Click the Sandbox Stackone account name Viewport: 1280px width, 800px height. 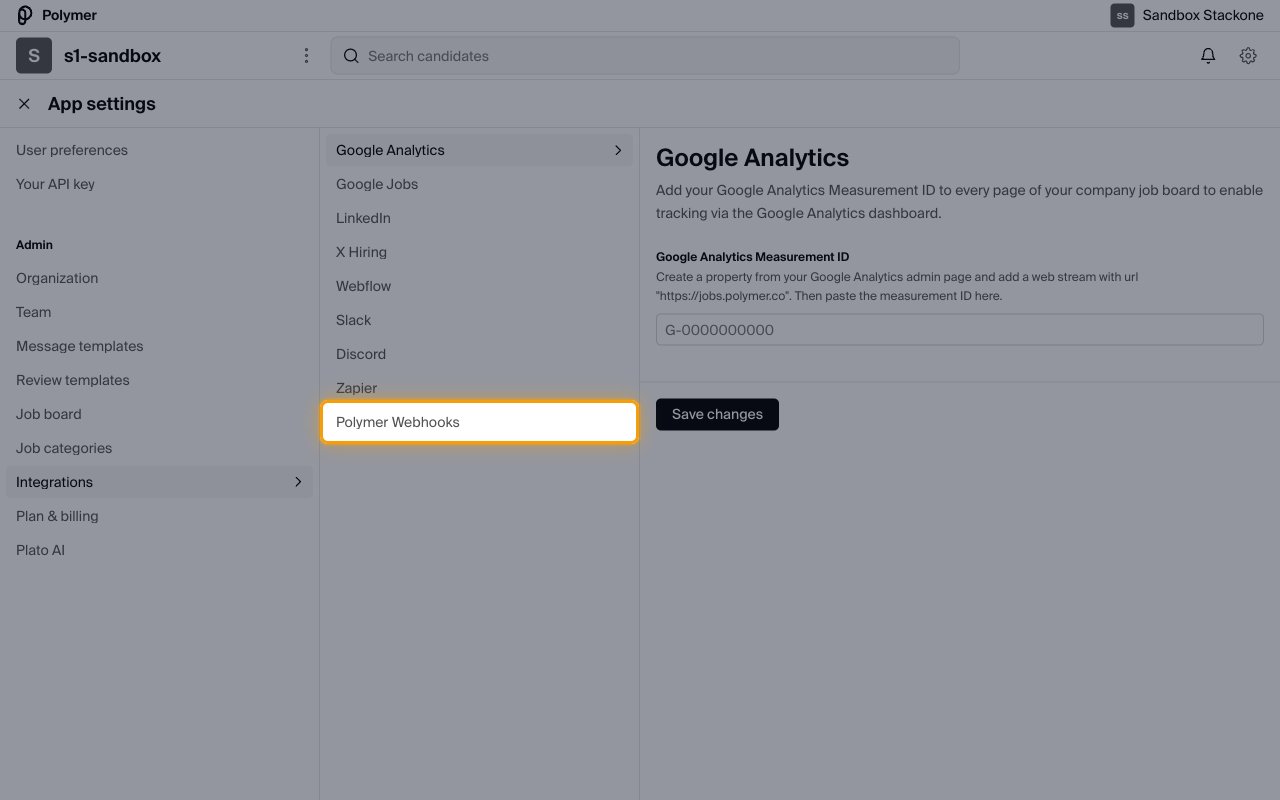click(x=1203, y=15)
